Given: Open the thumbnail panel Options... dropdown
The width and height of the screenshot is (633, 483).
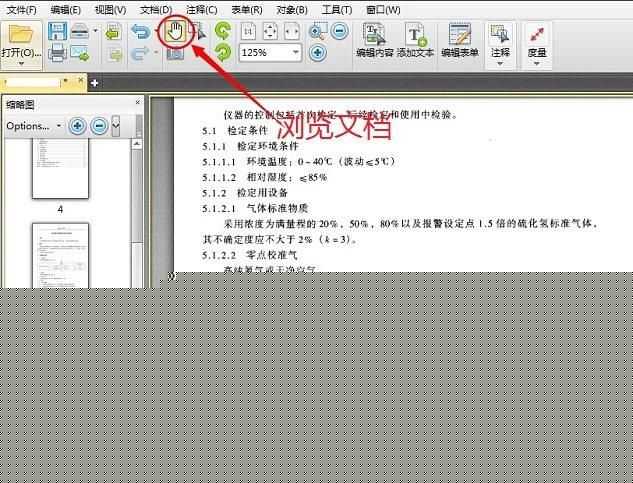Looking at the screenshot, I should click(x=34, y=126).
